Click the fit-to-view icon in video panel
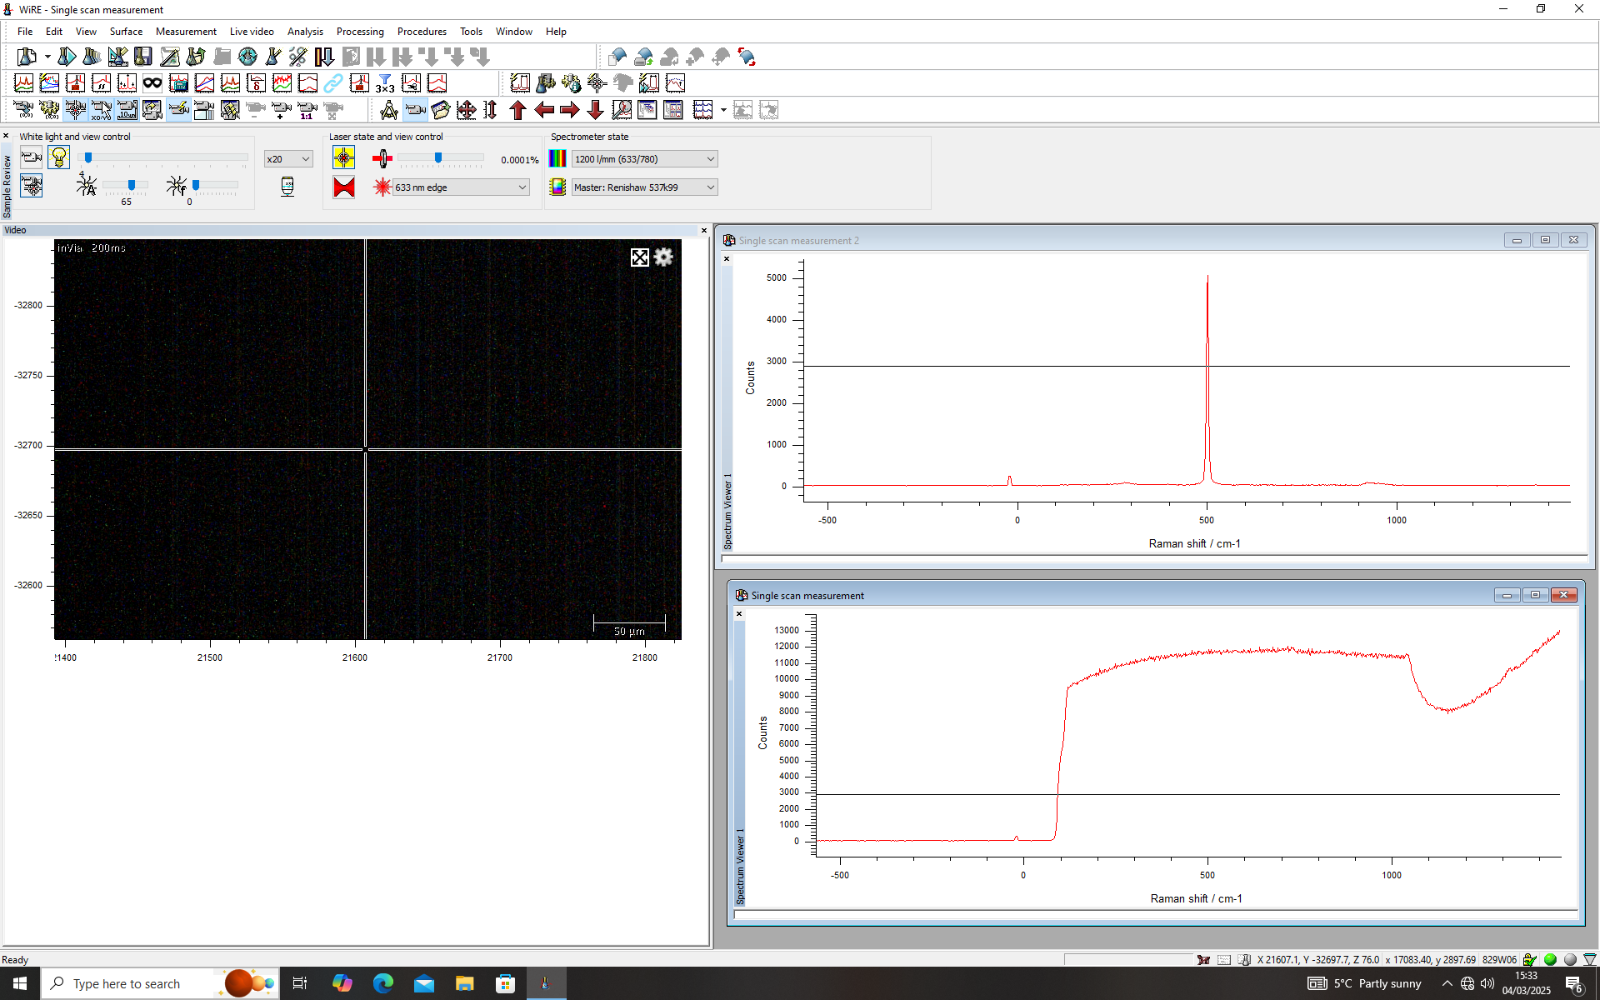This screenshot has height=1000, width=1600. [x=640, y=257]
